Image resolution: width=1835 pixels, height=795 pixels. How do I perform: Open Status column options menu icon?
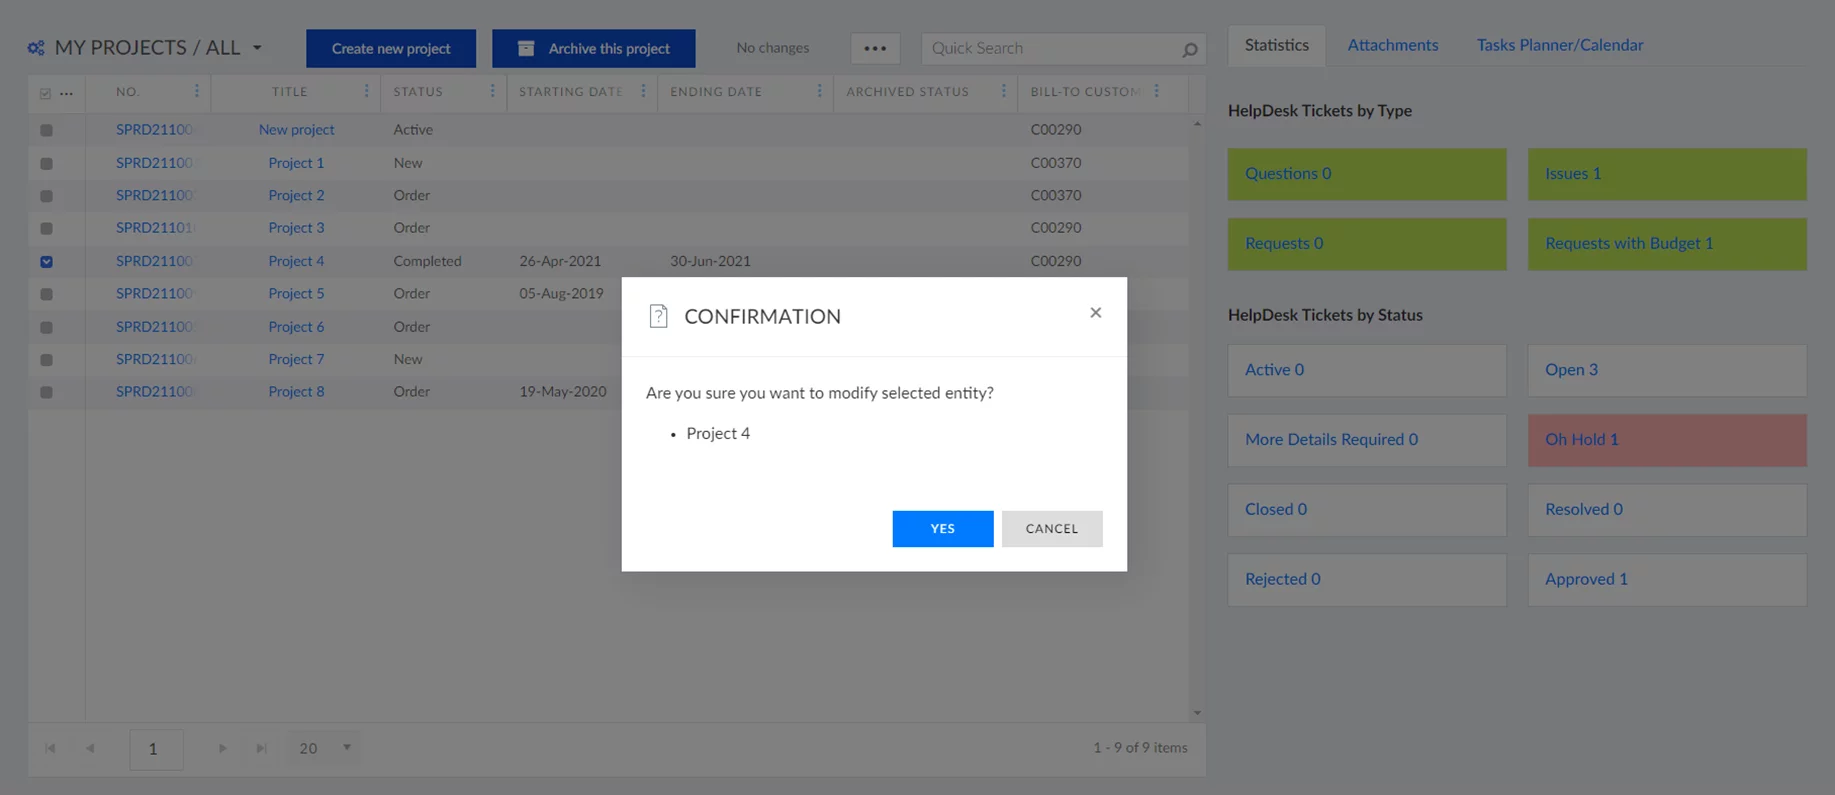coord(492,91)
